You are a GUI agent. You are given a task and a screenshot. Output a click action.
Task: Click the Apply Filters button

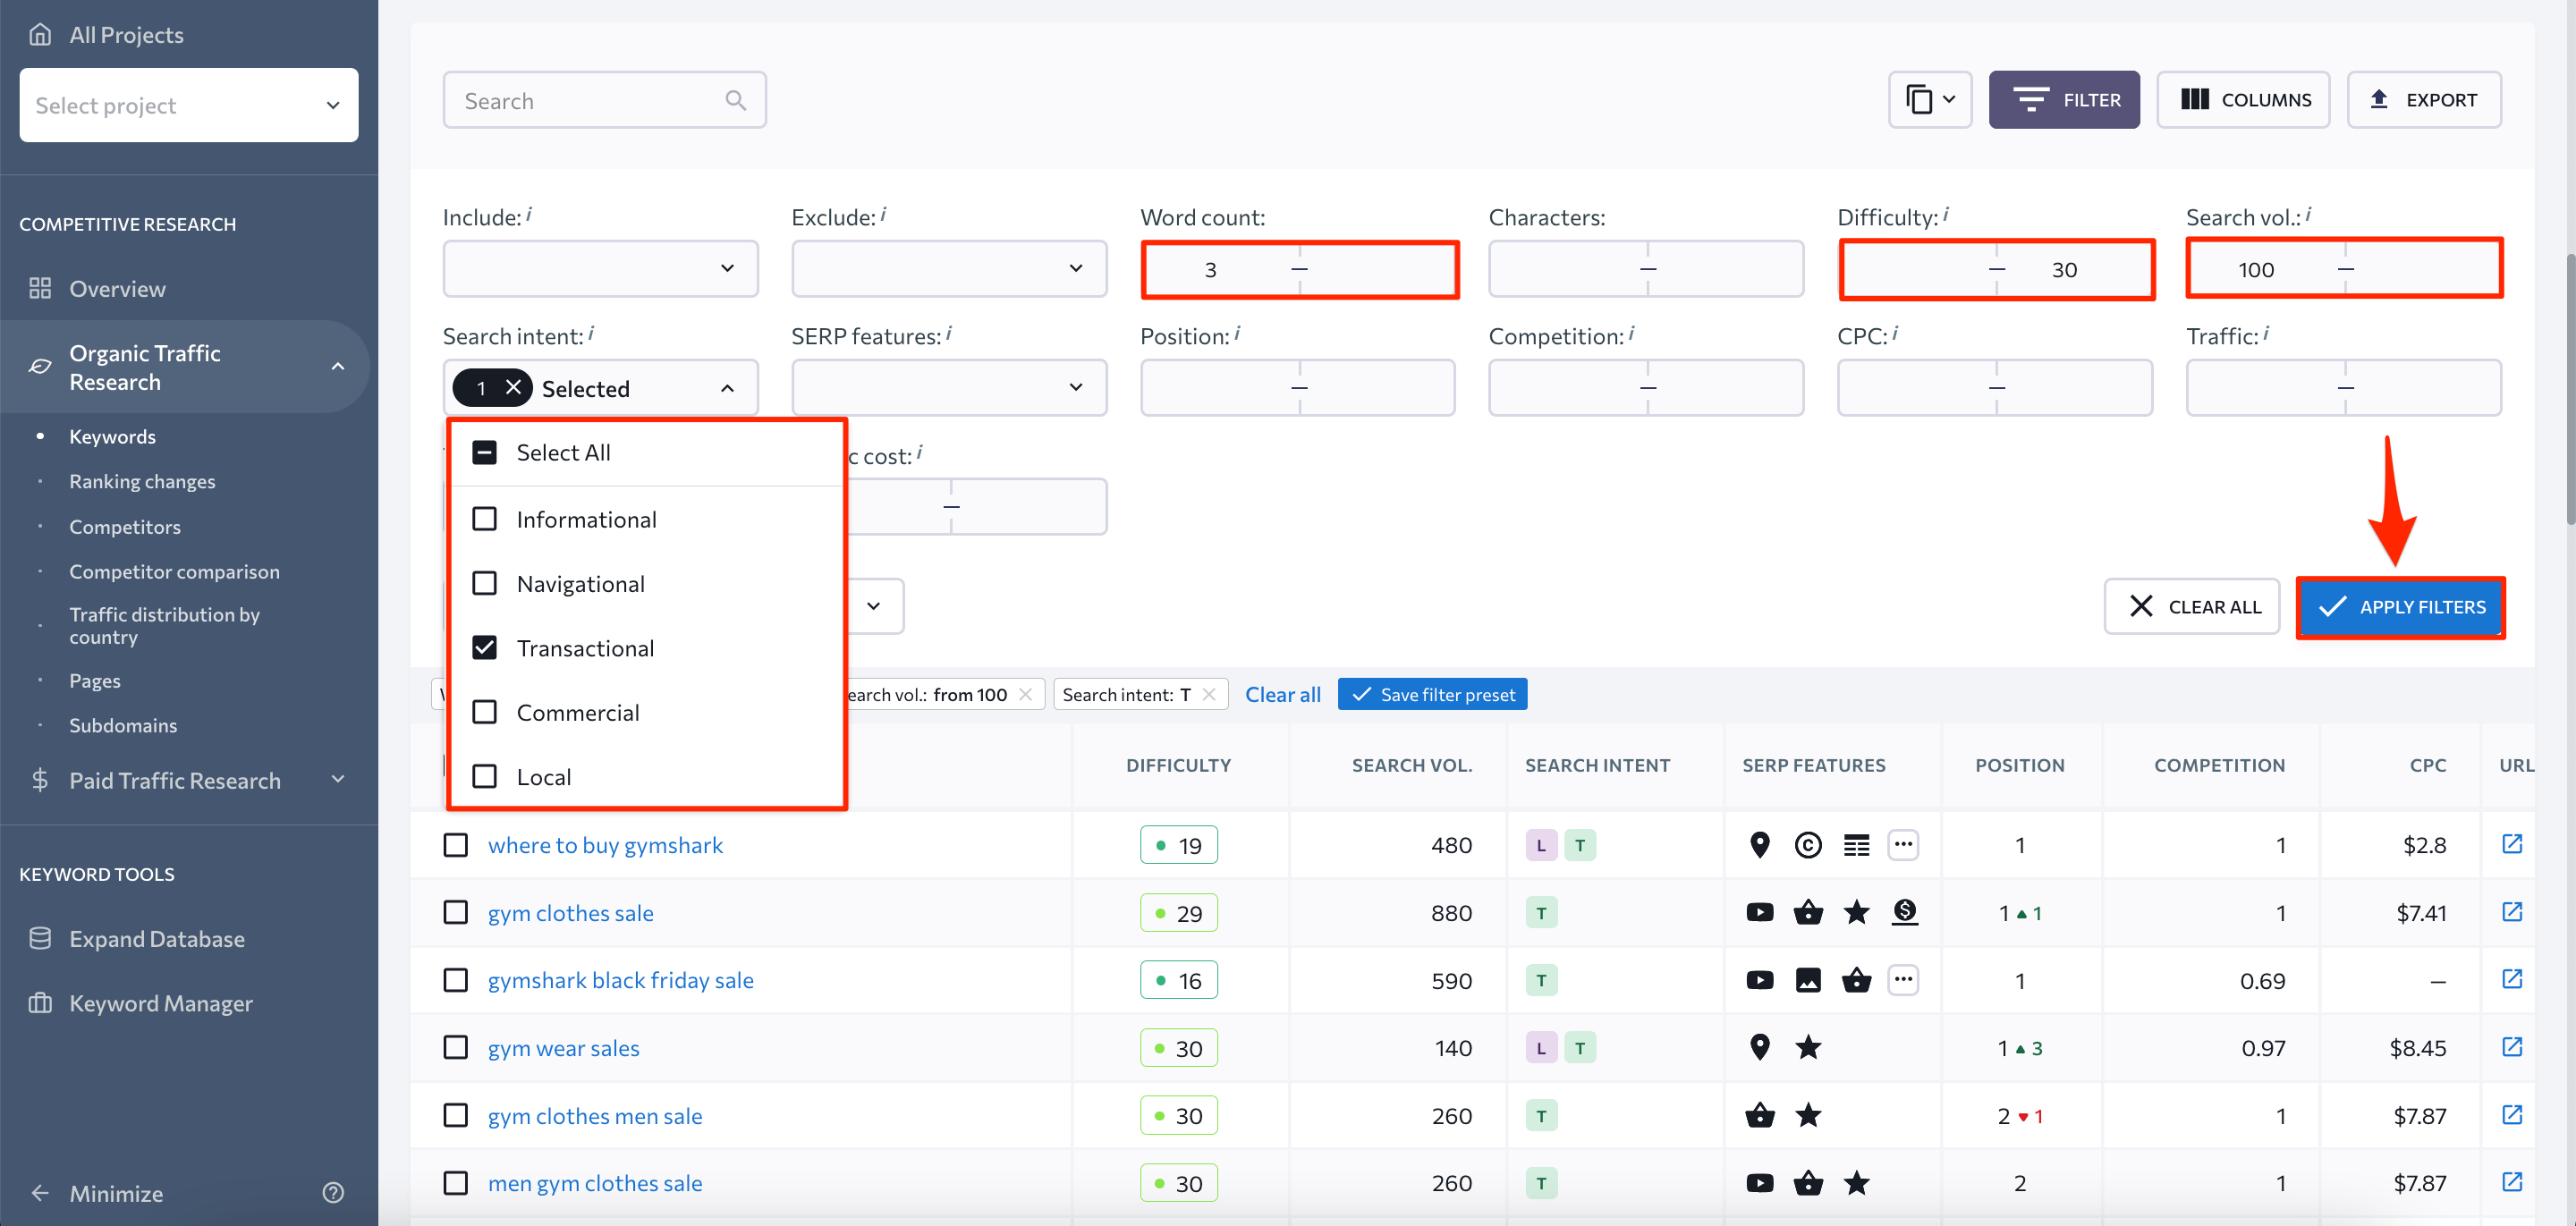click(2400, 606)
